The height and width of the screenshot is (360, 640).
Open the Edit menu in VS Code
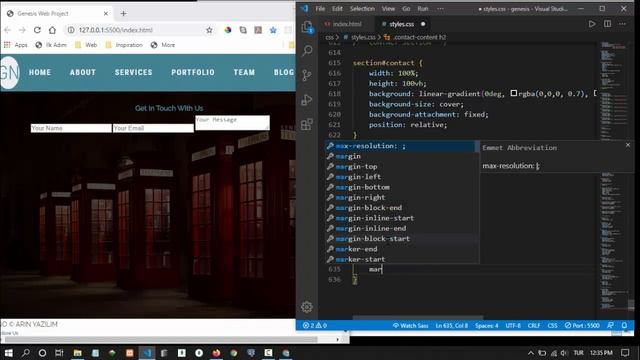point(337,9)
